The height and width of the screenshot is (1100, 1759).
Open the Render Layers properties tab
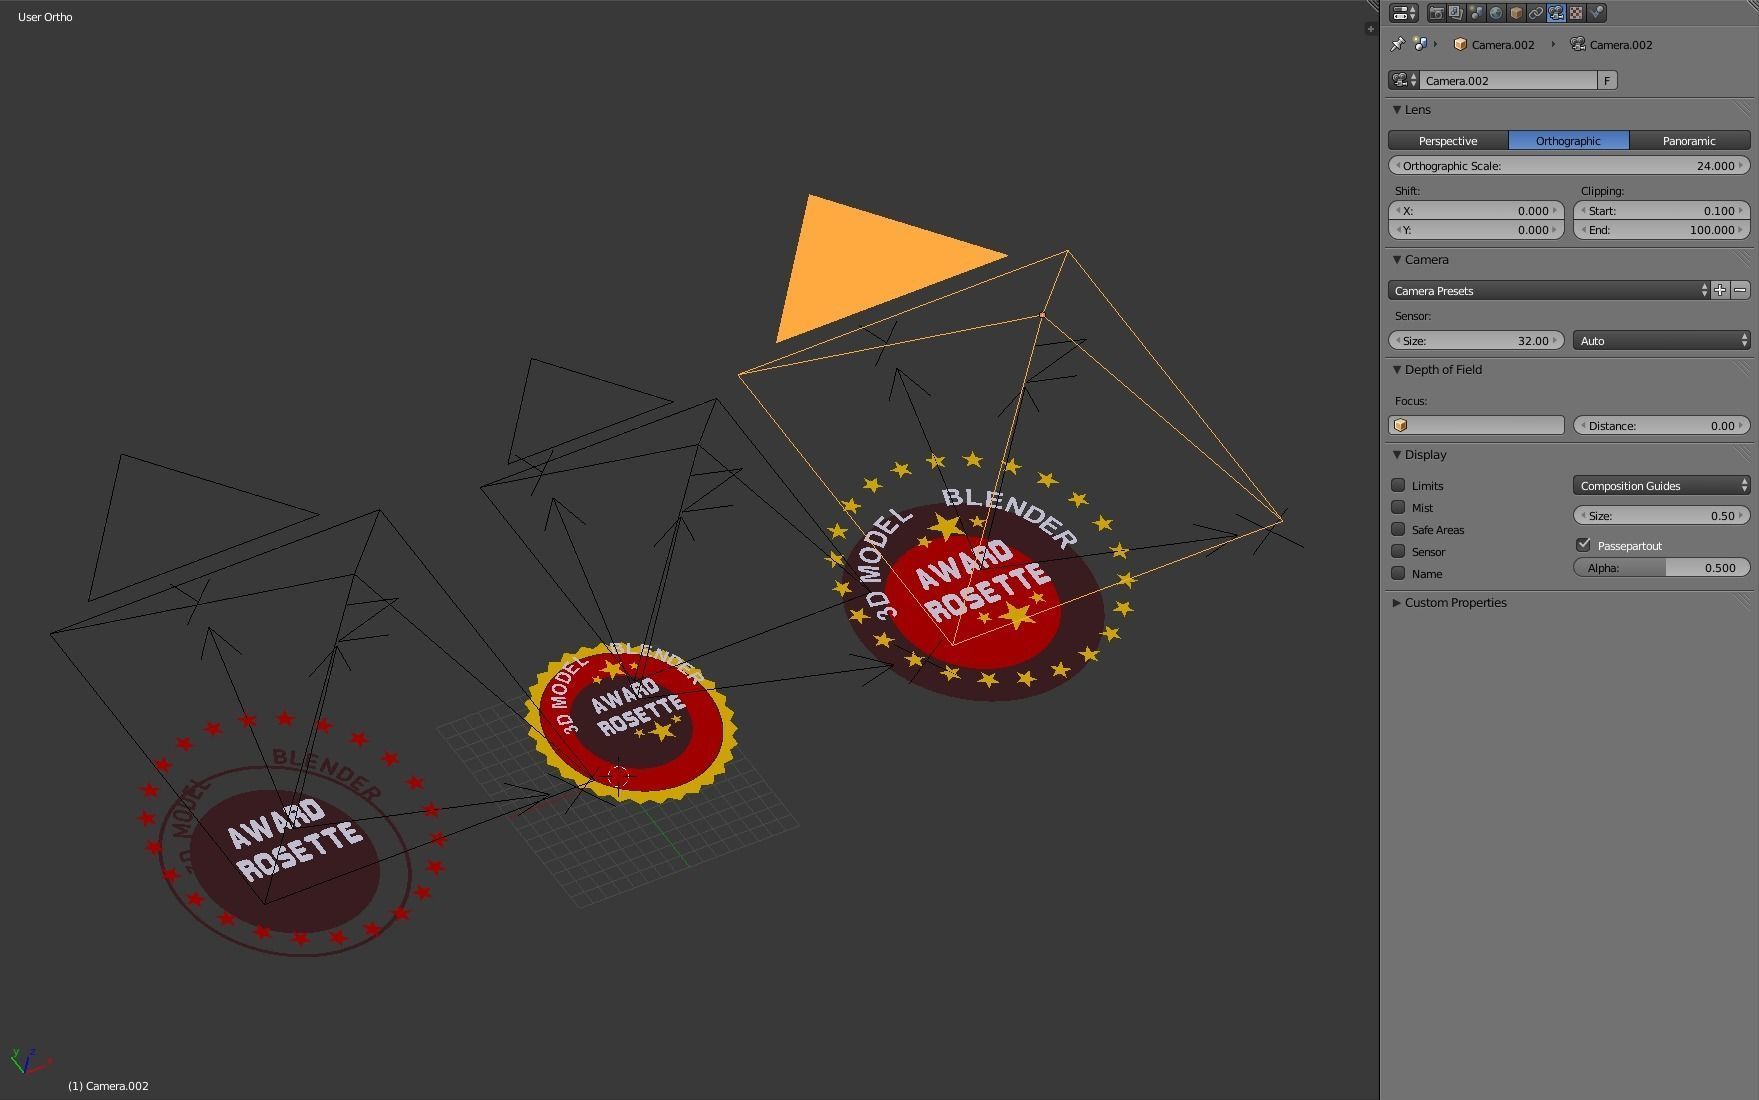[1456, 13]
